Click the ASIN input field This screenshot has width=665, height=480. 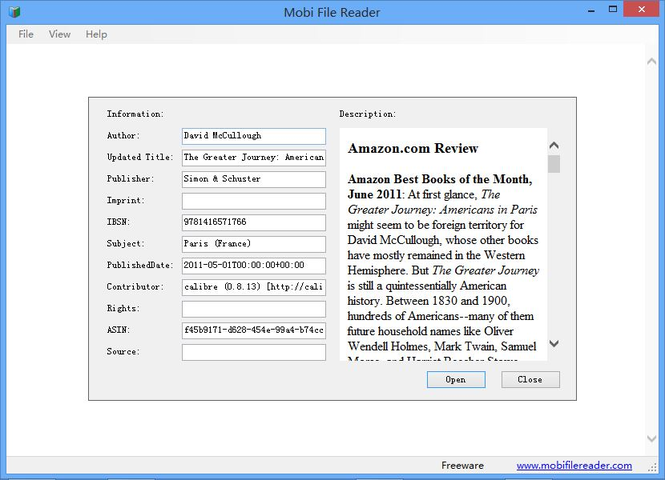click(254, 330)
